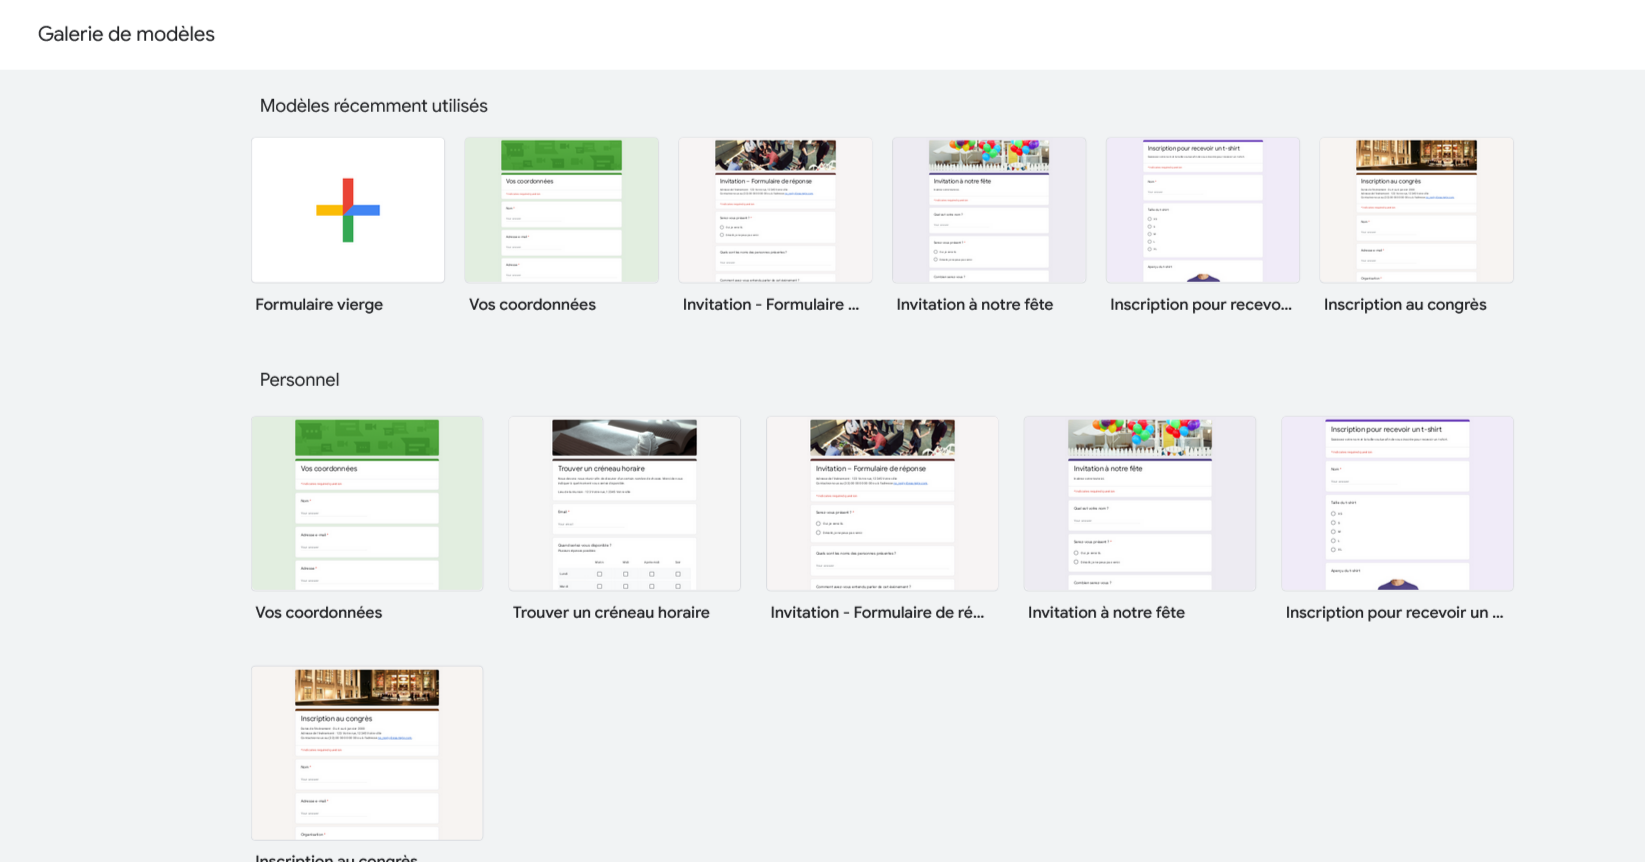Click the 'Inscription pour recevoir un ...' title
The image size is (1645, 862).
point(1394,613)
